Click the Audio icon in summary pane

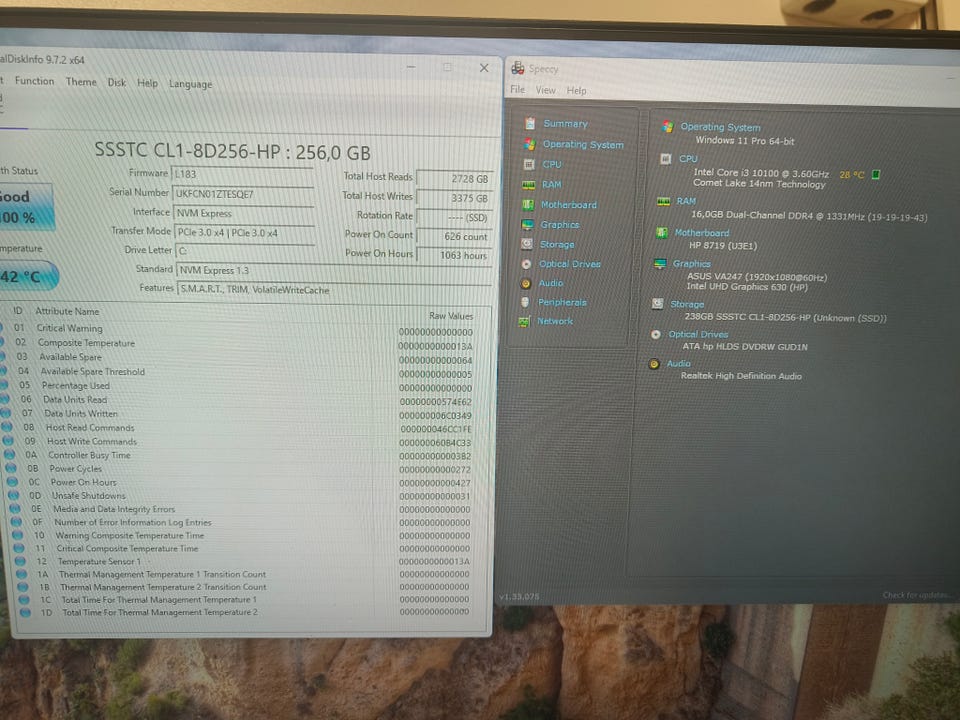point(654,364)
